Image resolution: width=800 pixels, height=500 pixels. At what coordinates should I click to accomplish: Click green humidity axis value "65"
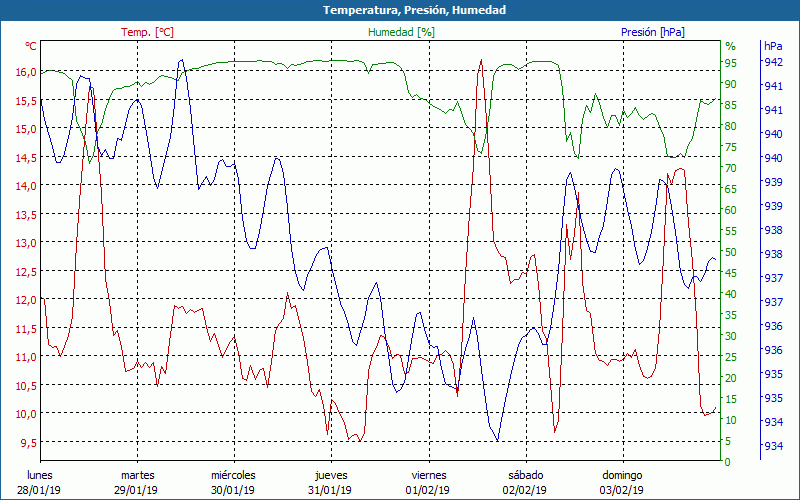click(731, 189)
